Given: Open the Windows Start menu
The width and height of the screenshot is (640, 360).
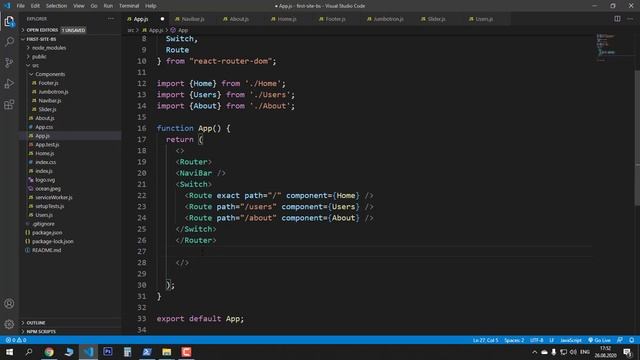Looking at the screenshot, I should [9, 352].
